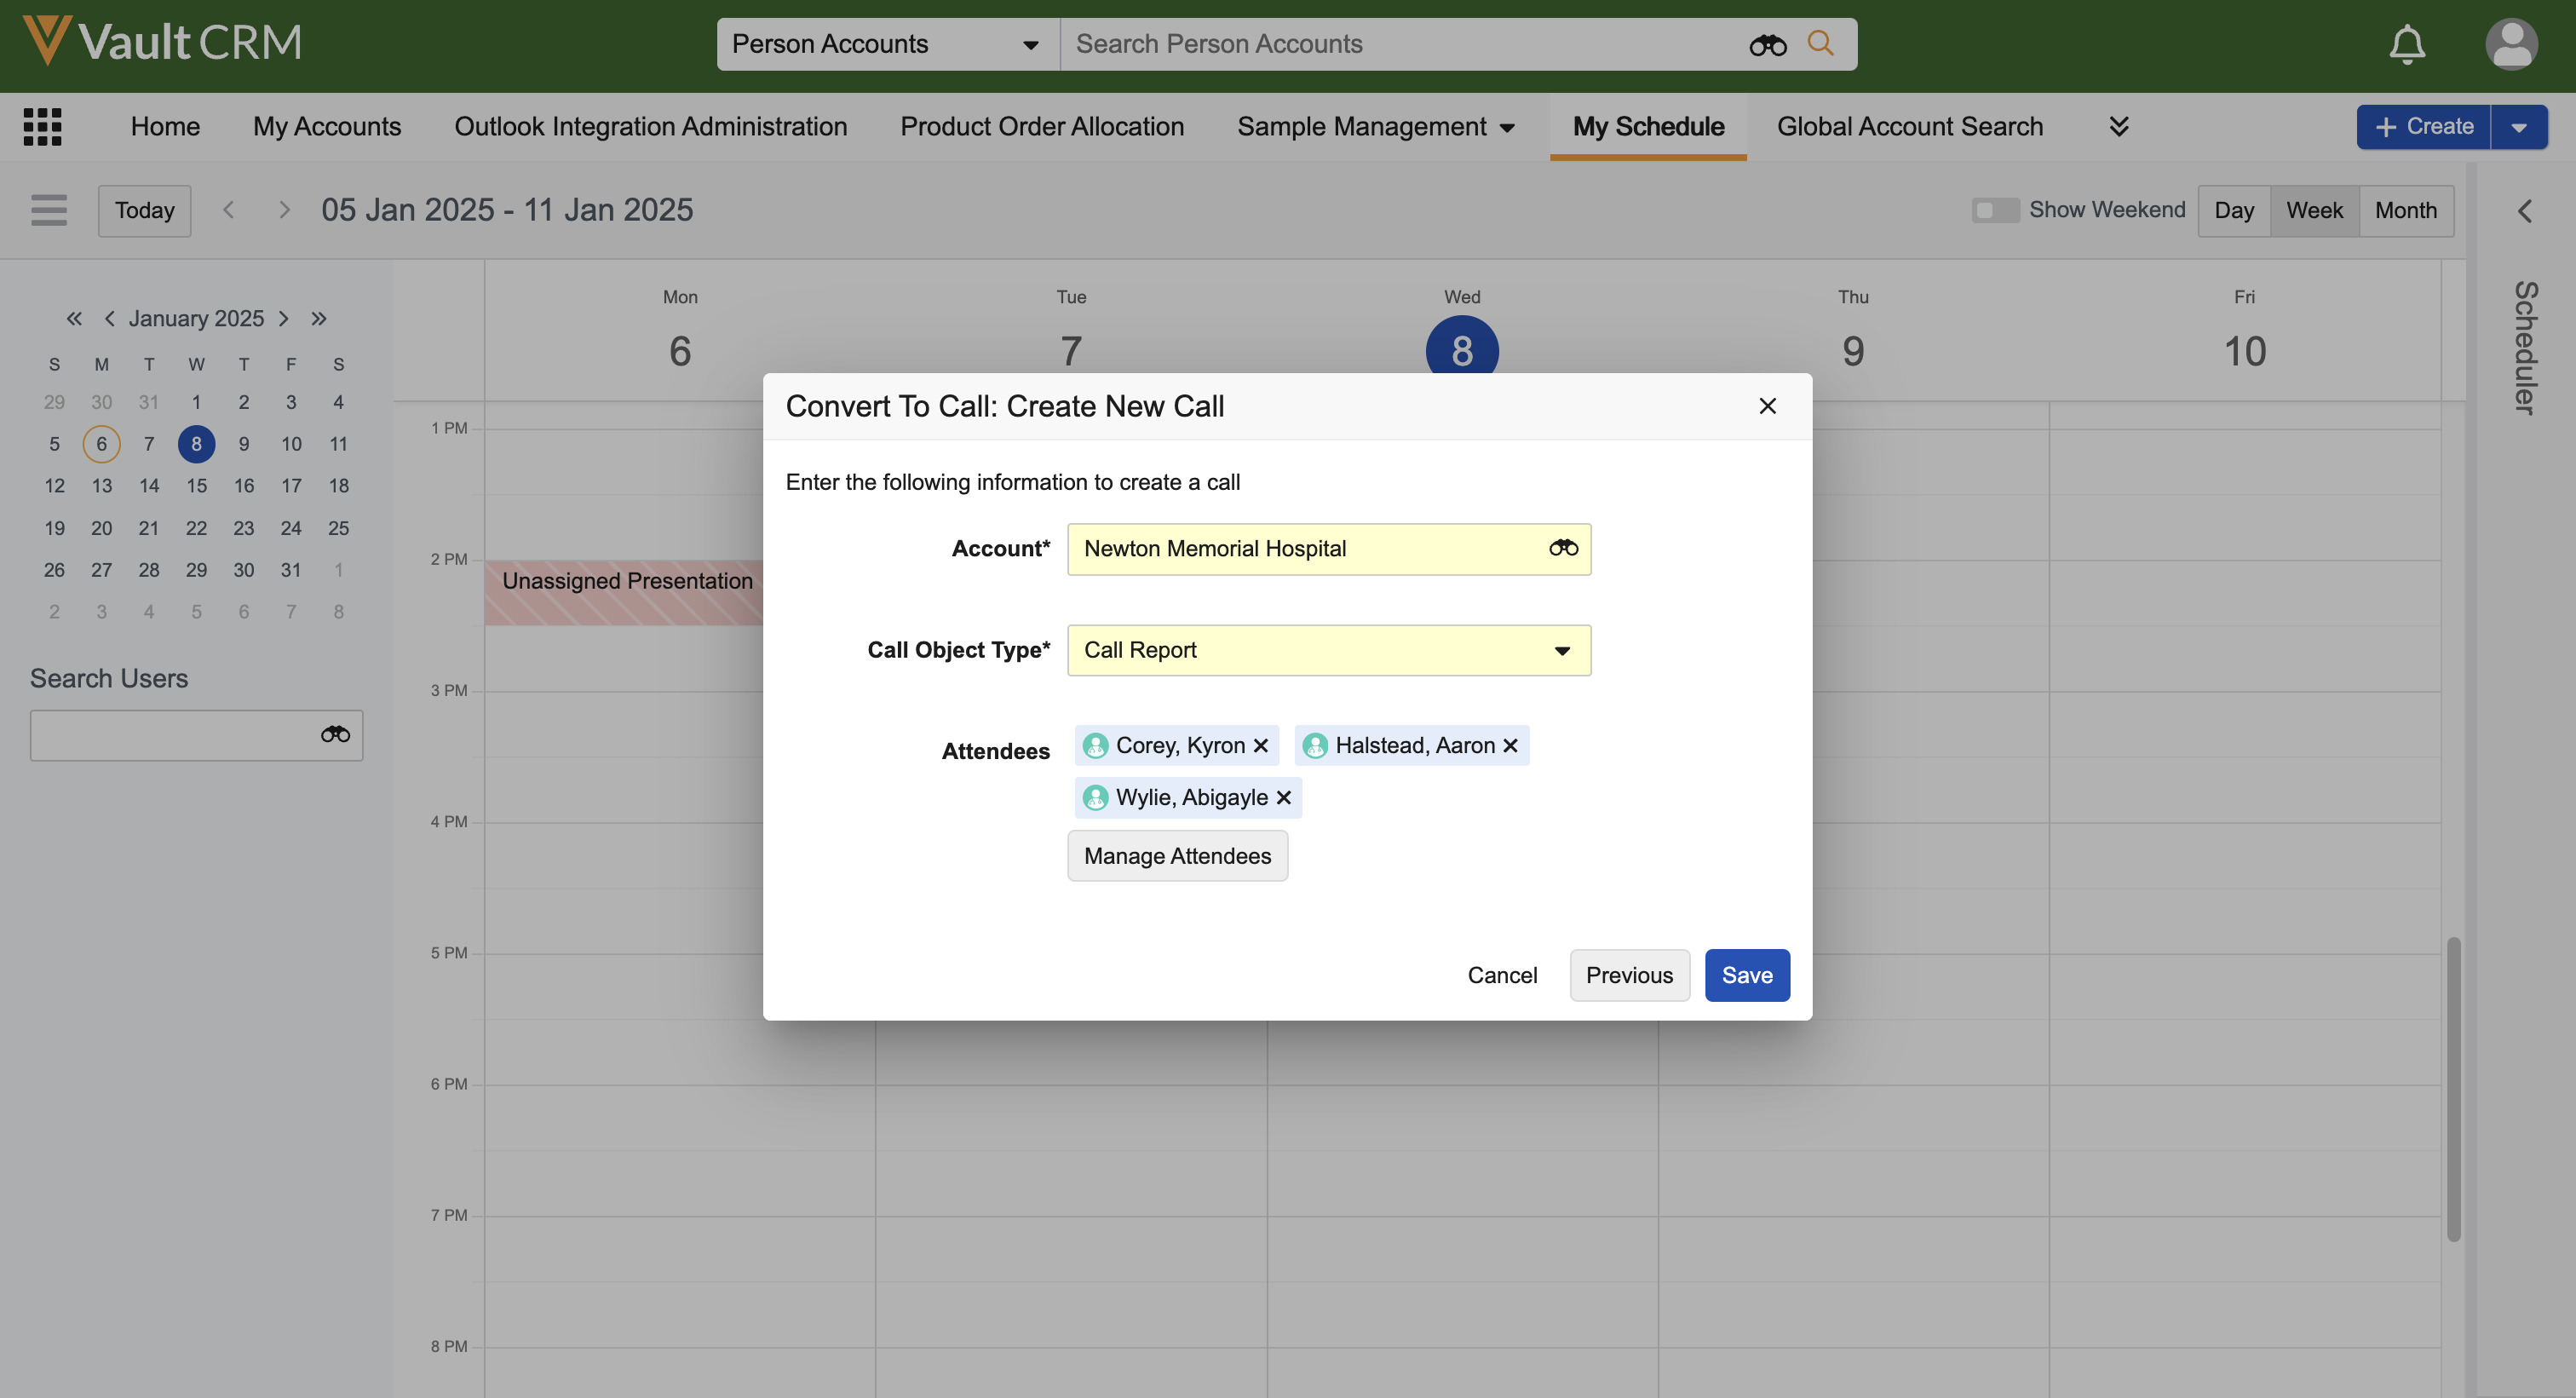Click the user profile avatar
The width and height of the screenshot is (2576, 1398).
coord(2511,44)
